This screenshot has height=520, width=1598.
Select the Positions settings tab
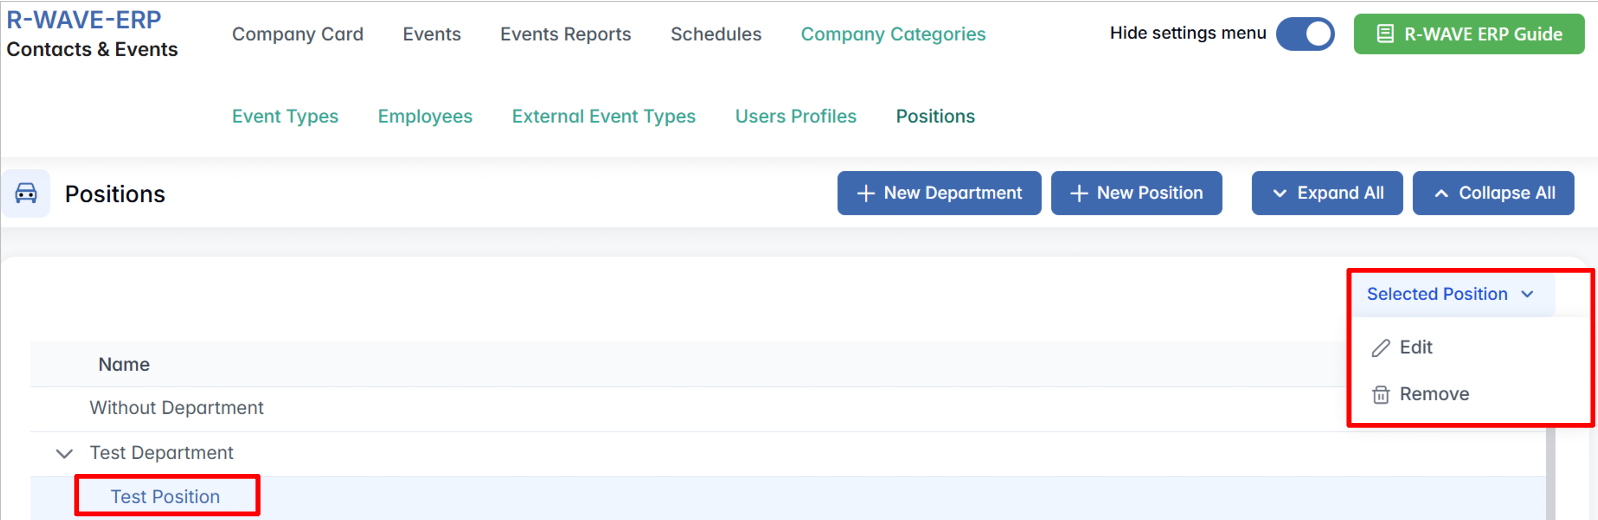(x=935, y=117)
